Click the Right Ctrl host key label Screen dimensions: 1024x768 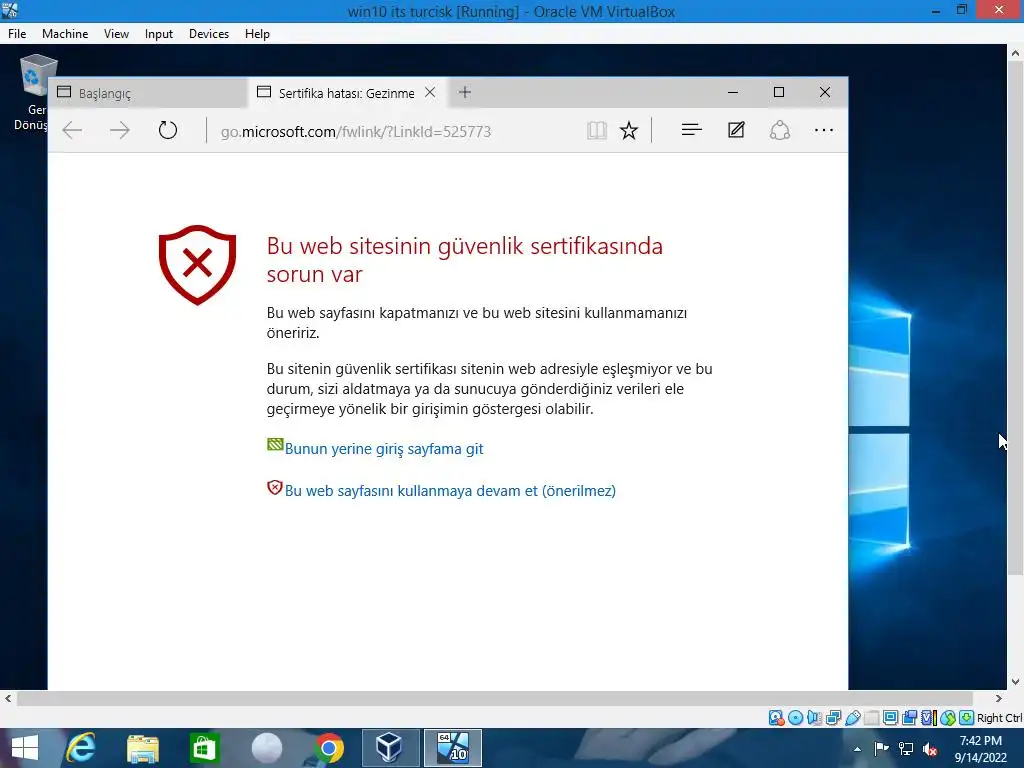click(1000, 718)
